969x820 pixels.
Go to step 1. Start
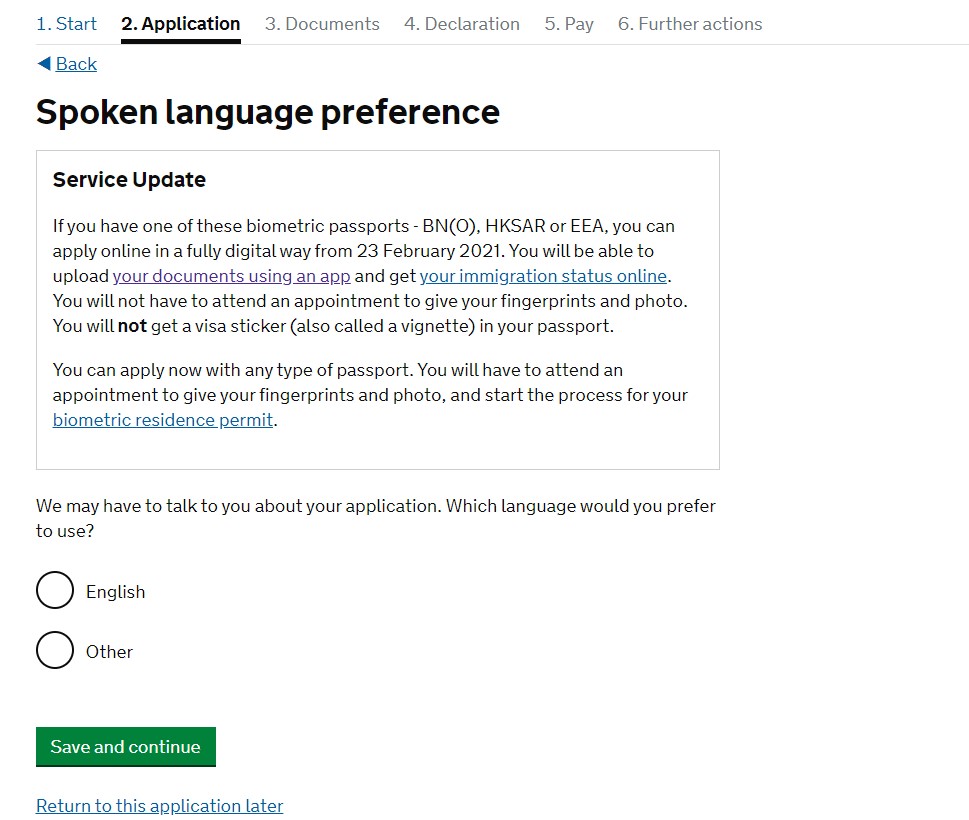pyautogui.click(x=67, y=24)
